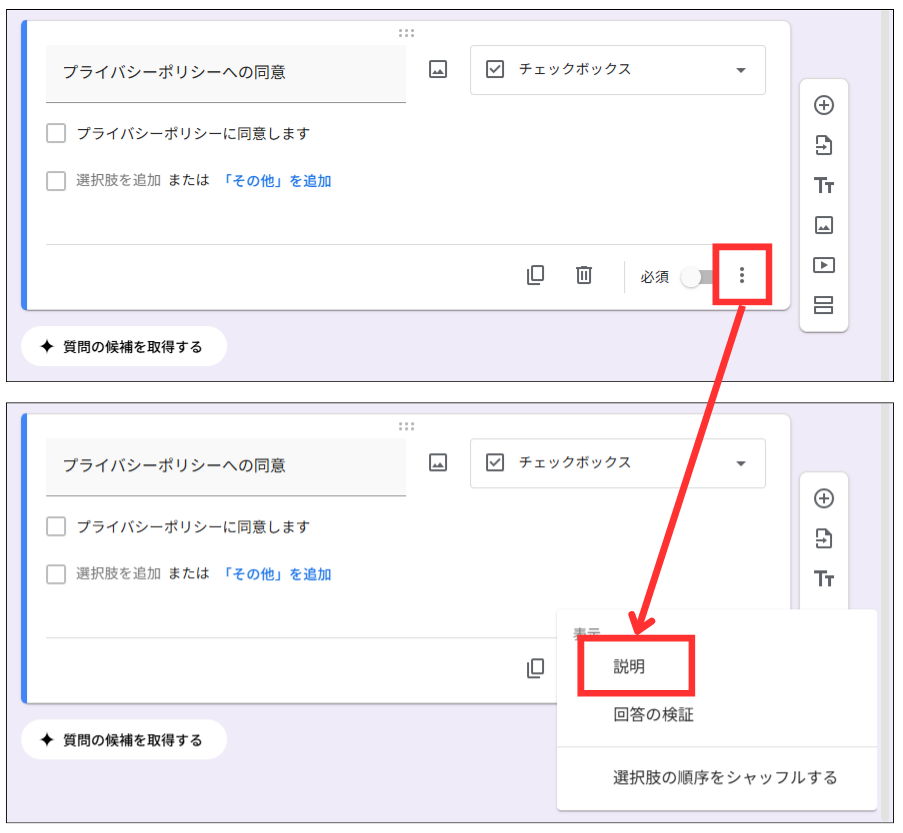Viewport: 903px width, 833px height.
Task: Select 説明 from the options menu
Action: [x=629, y=667]
